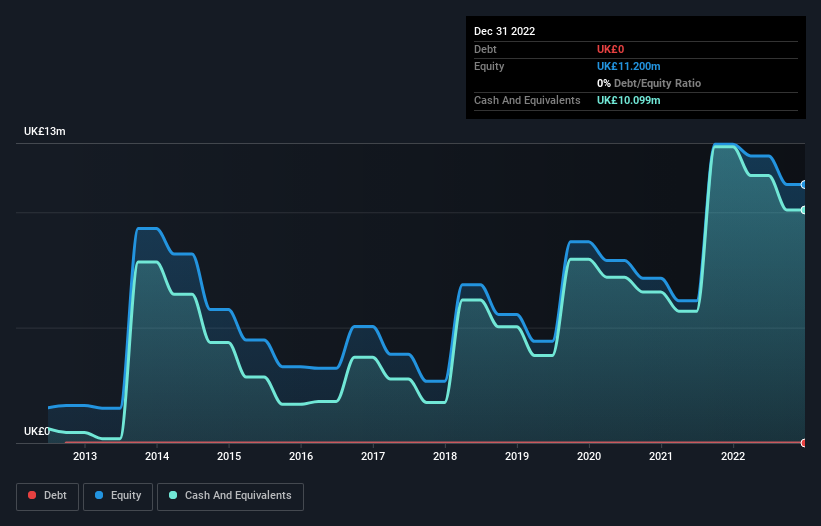Click the red Debt endpoint marker
The width and height of the screenshot is (821, 526).
(804, 443)
